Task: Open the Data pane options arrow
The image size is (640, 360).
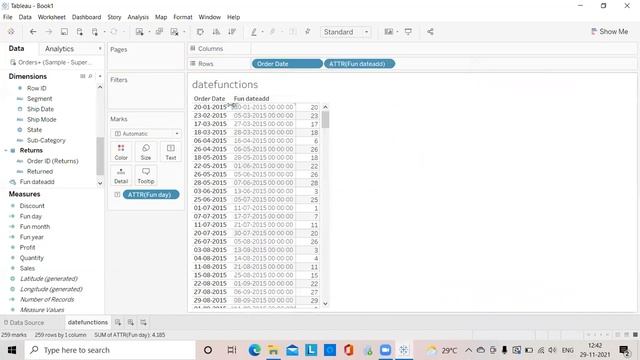Action: (100, 49)
